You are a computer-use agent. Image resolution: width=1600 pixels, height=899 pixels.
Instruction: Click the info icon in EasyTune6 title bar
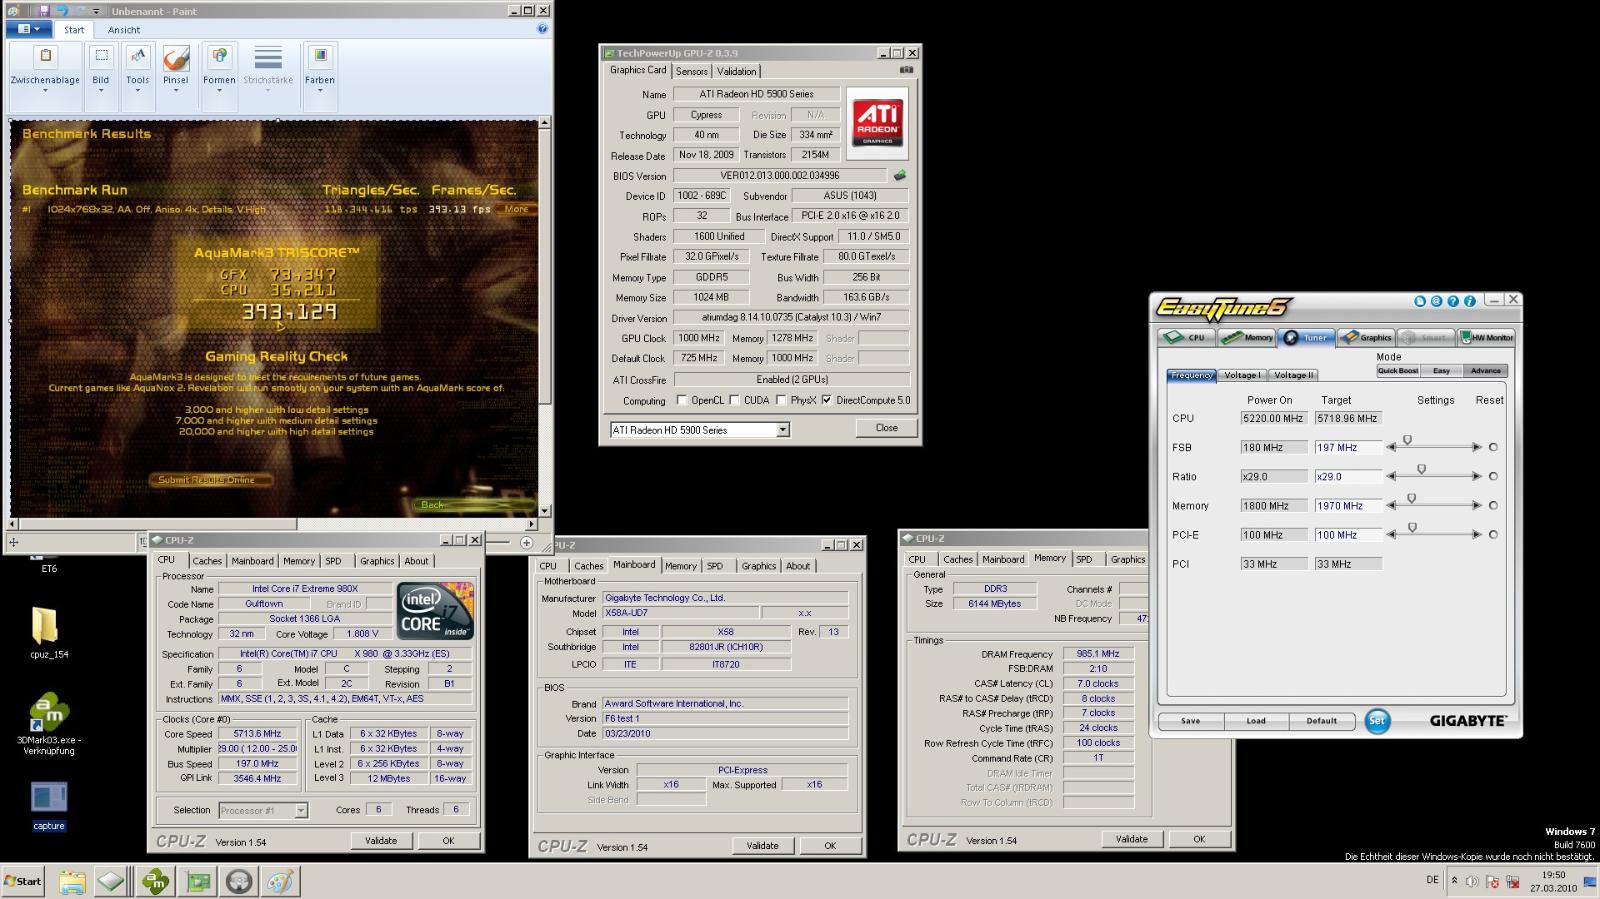[x=1470, y=301]
